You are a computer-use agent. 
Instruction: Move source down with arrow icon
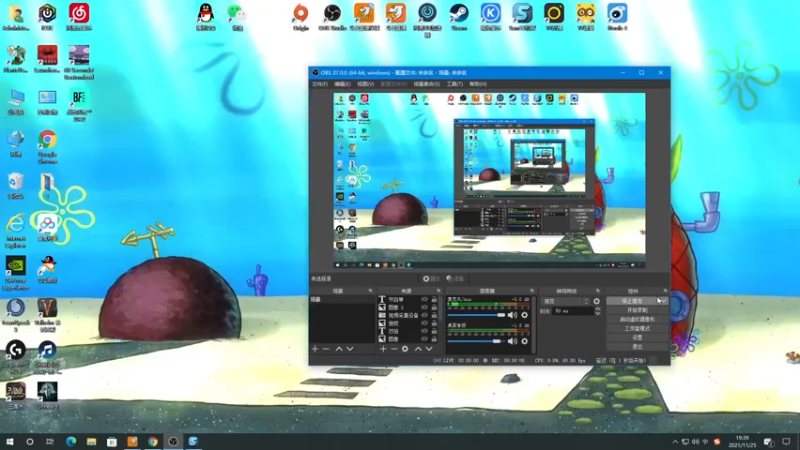(429, 349)
